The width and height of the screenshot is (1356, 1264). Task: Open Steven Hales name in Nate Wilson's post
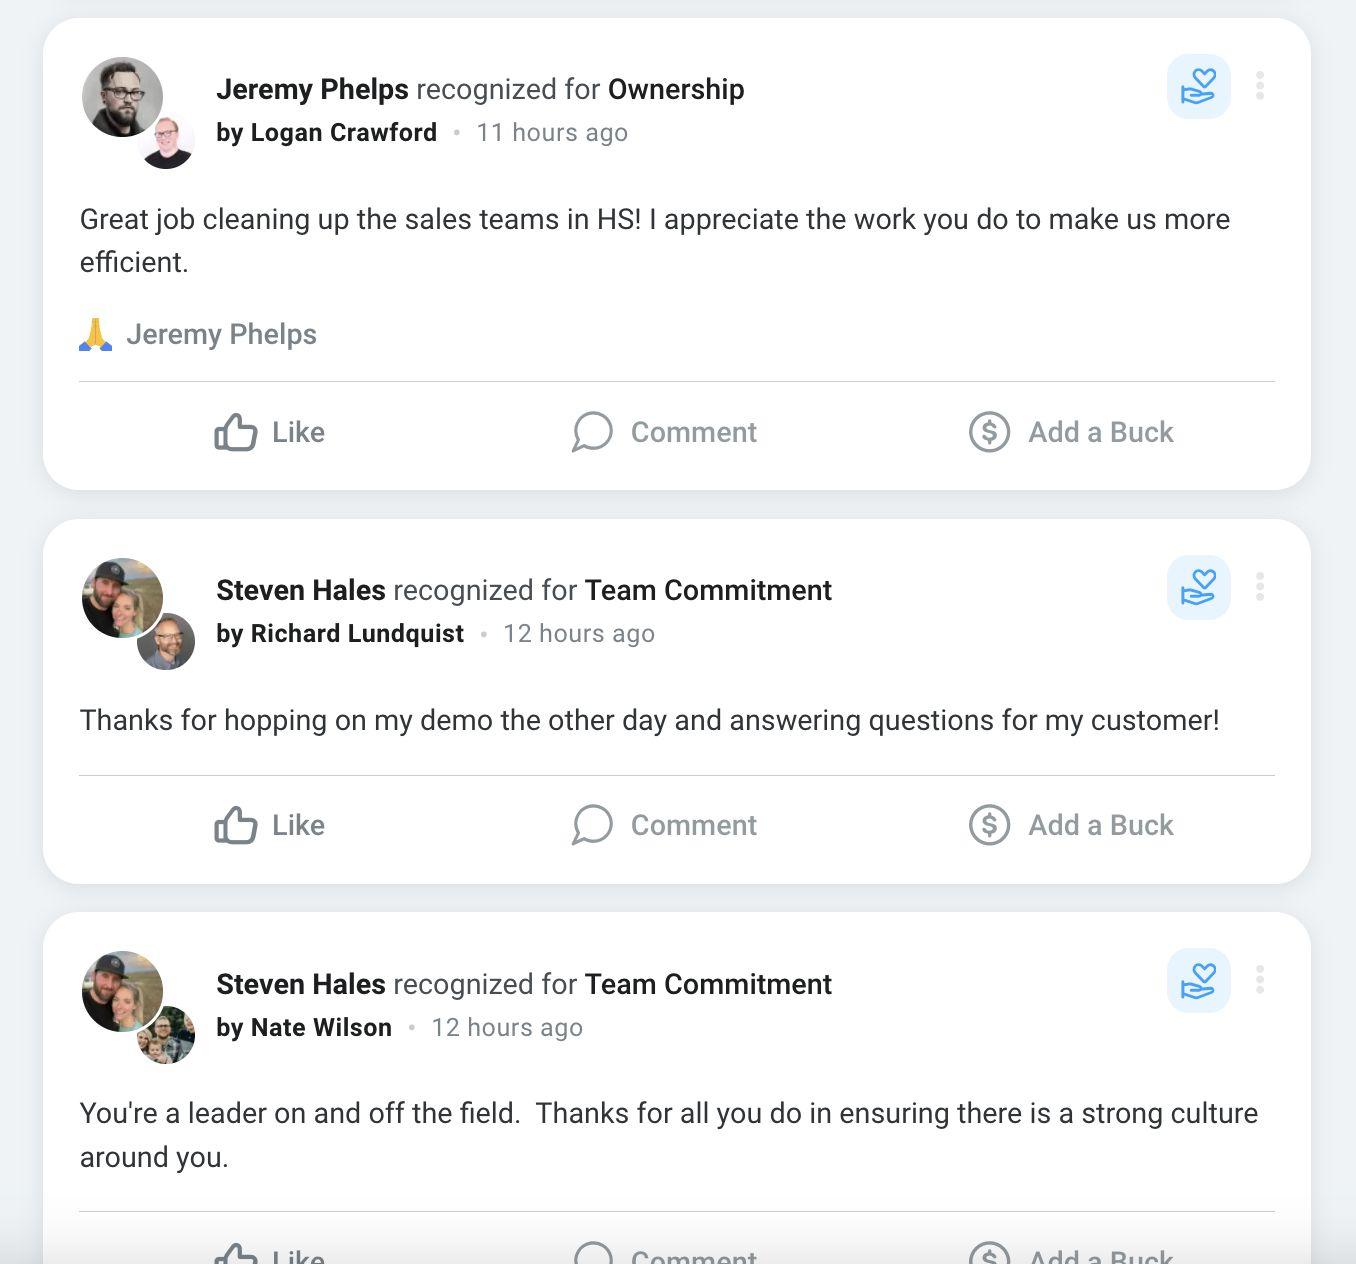[301, 984]
